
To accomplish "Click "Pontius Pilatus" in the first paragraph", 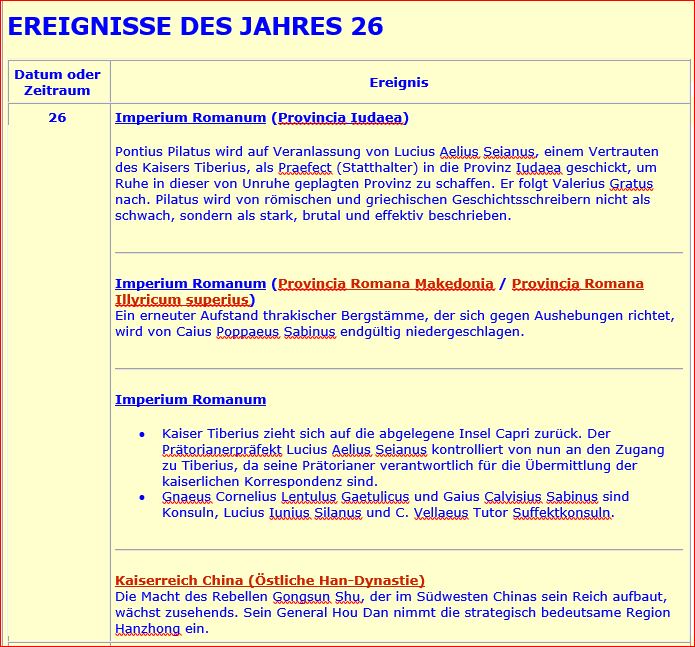I will click(x=162, y=151).
